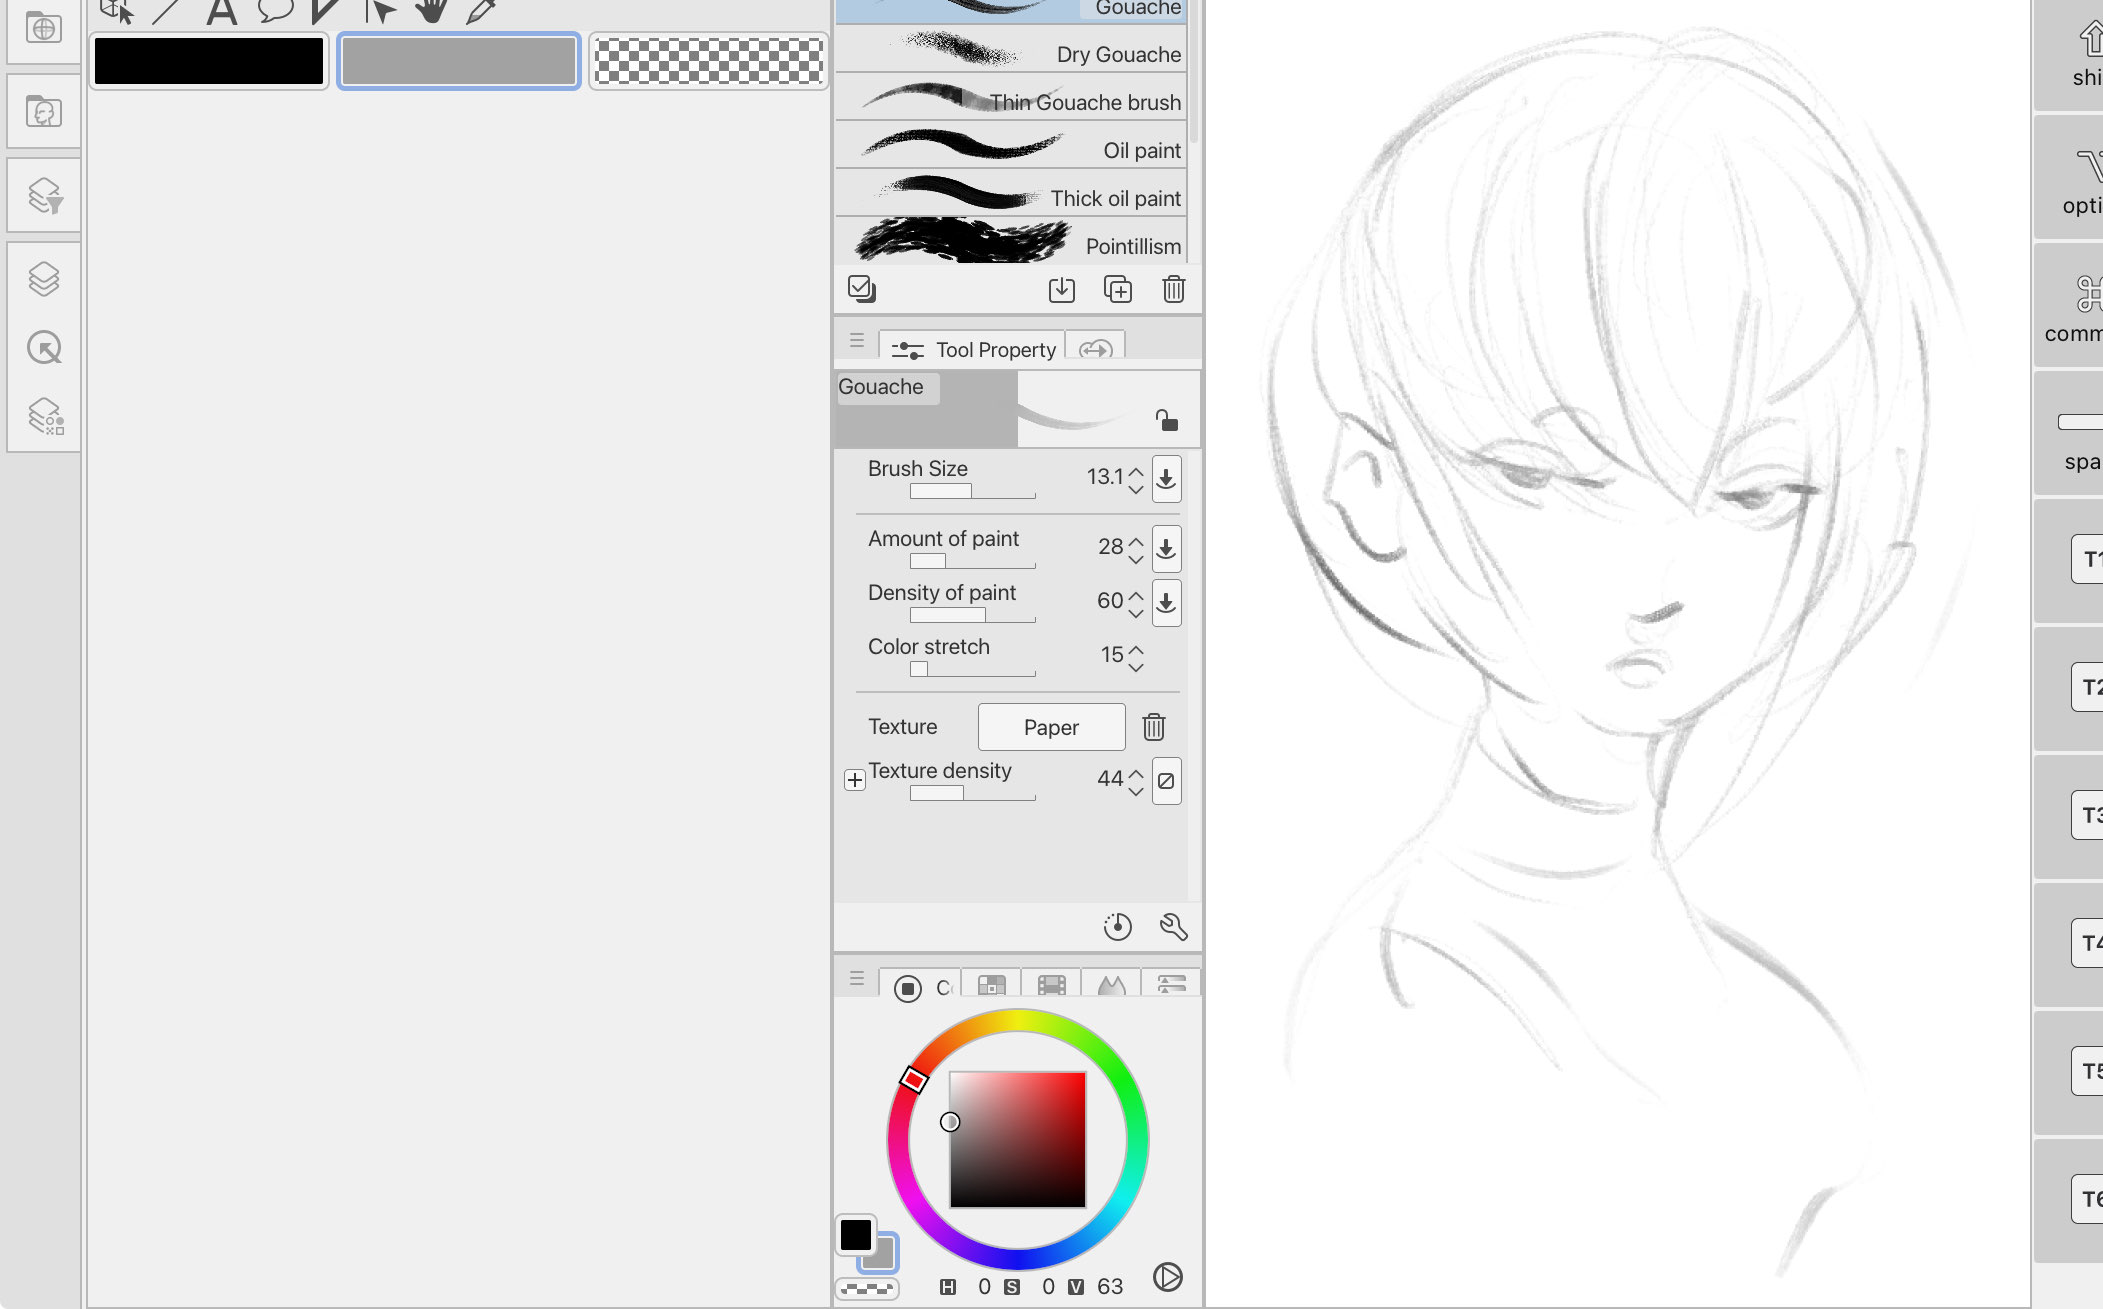Switch to the Intermediate Color tab
Image resolution: width=2103 pixels, height=1309 pixels.
1051,986
